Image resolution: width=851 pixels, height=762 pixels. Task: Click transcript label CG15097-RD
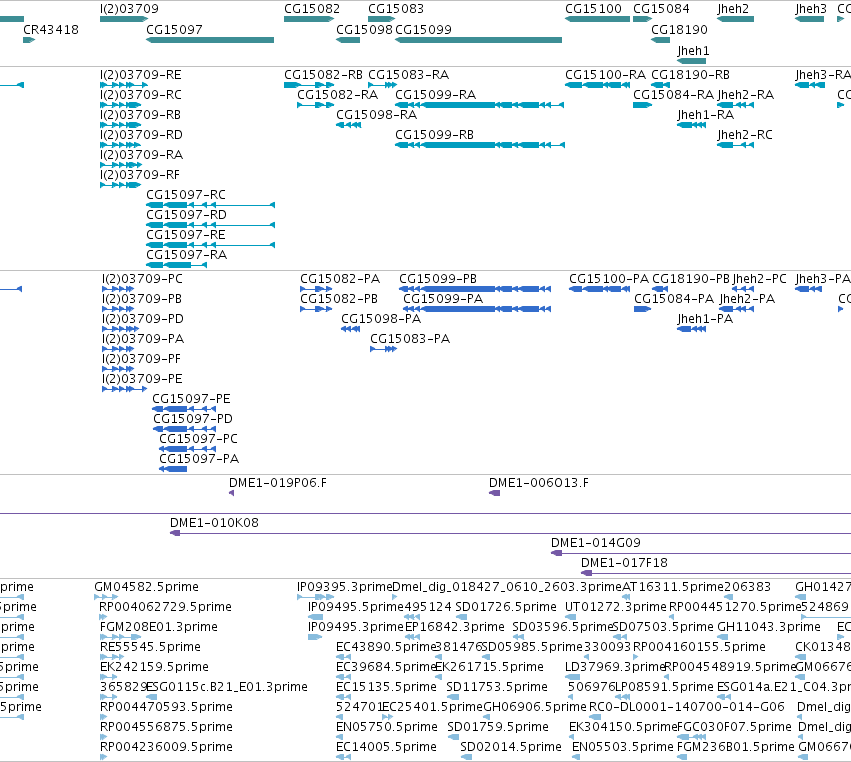(x=186, y=215)
